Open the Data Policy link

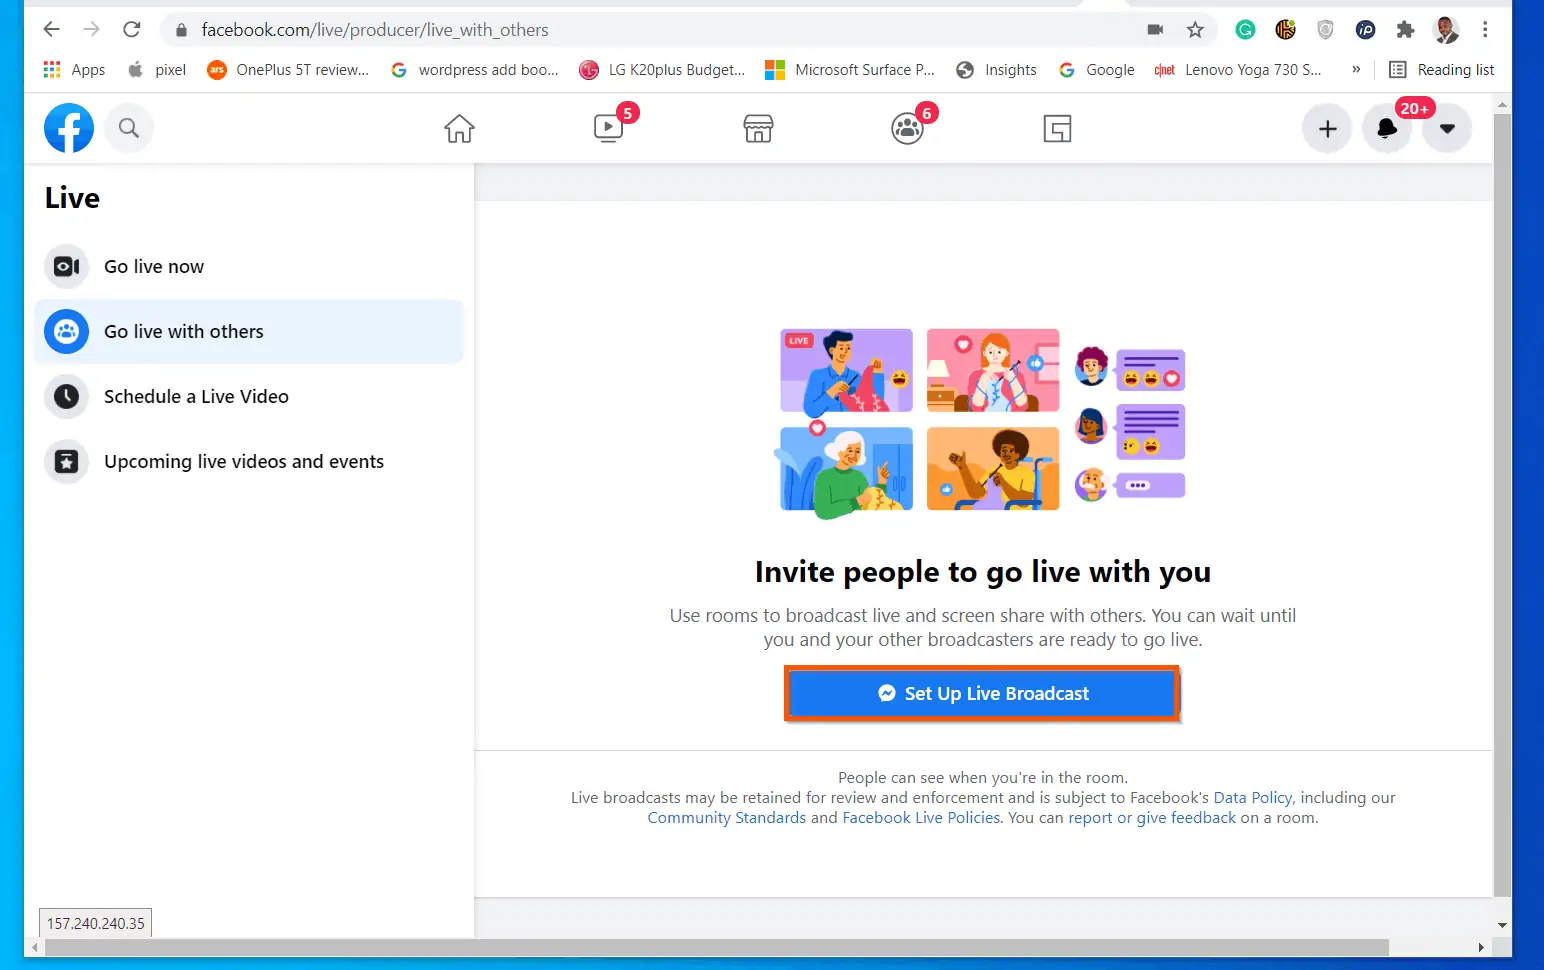(1252, 797)
